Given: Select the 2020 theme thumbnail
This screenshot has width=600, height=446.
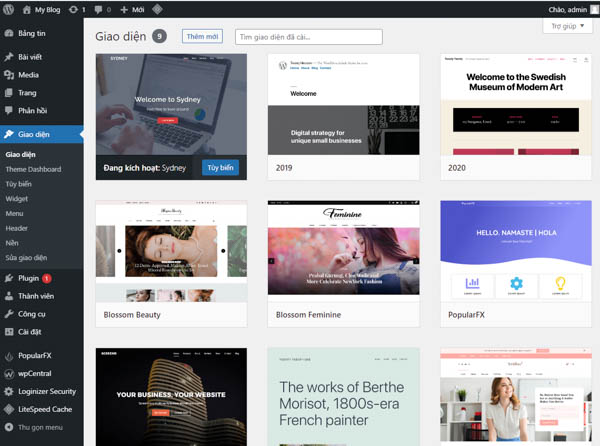Looking at the screenshot, I should (516, 104).
